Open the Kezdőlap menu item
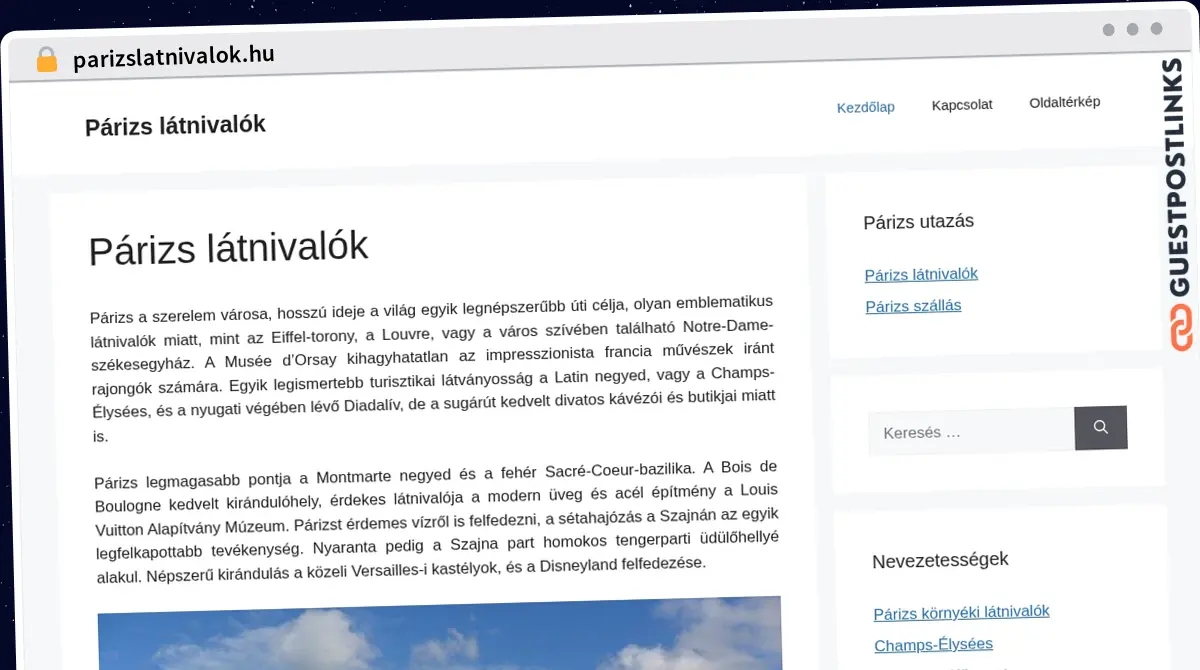The height and width of the screenshot is (670, 1200). 865,107
